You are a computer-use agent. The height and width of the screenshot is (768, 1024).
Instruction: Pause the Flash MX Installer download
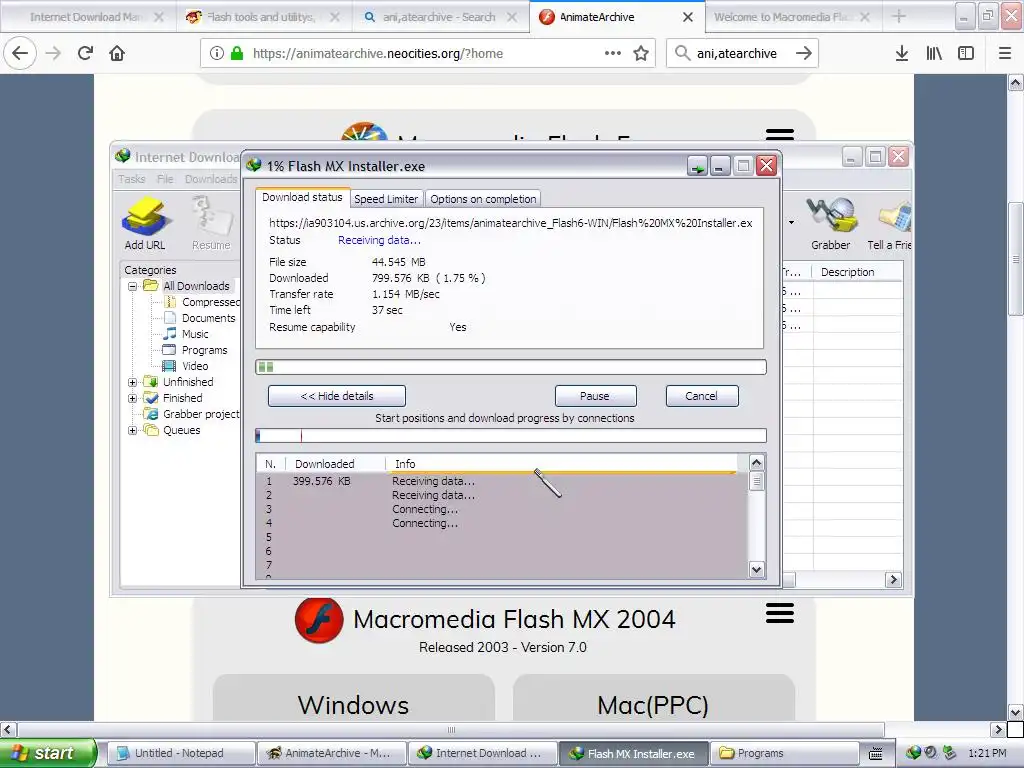click(x=595, y=396)
